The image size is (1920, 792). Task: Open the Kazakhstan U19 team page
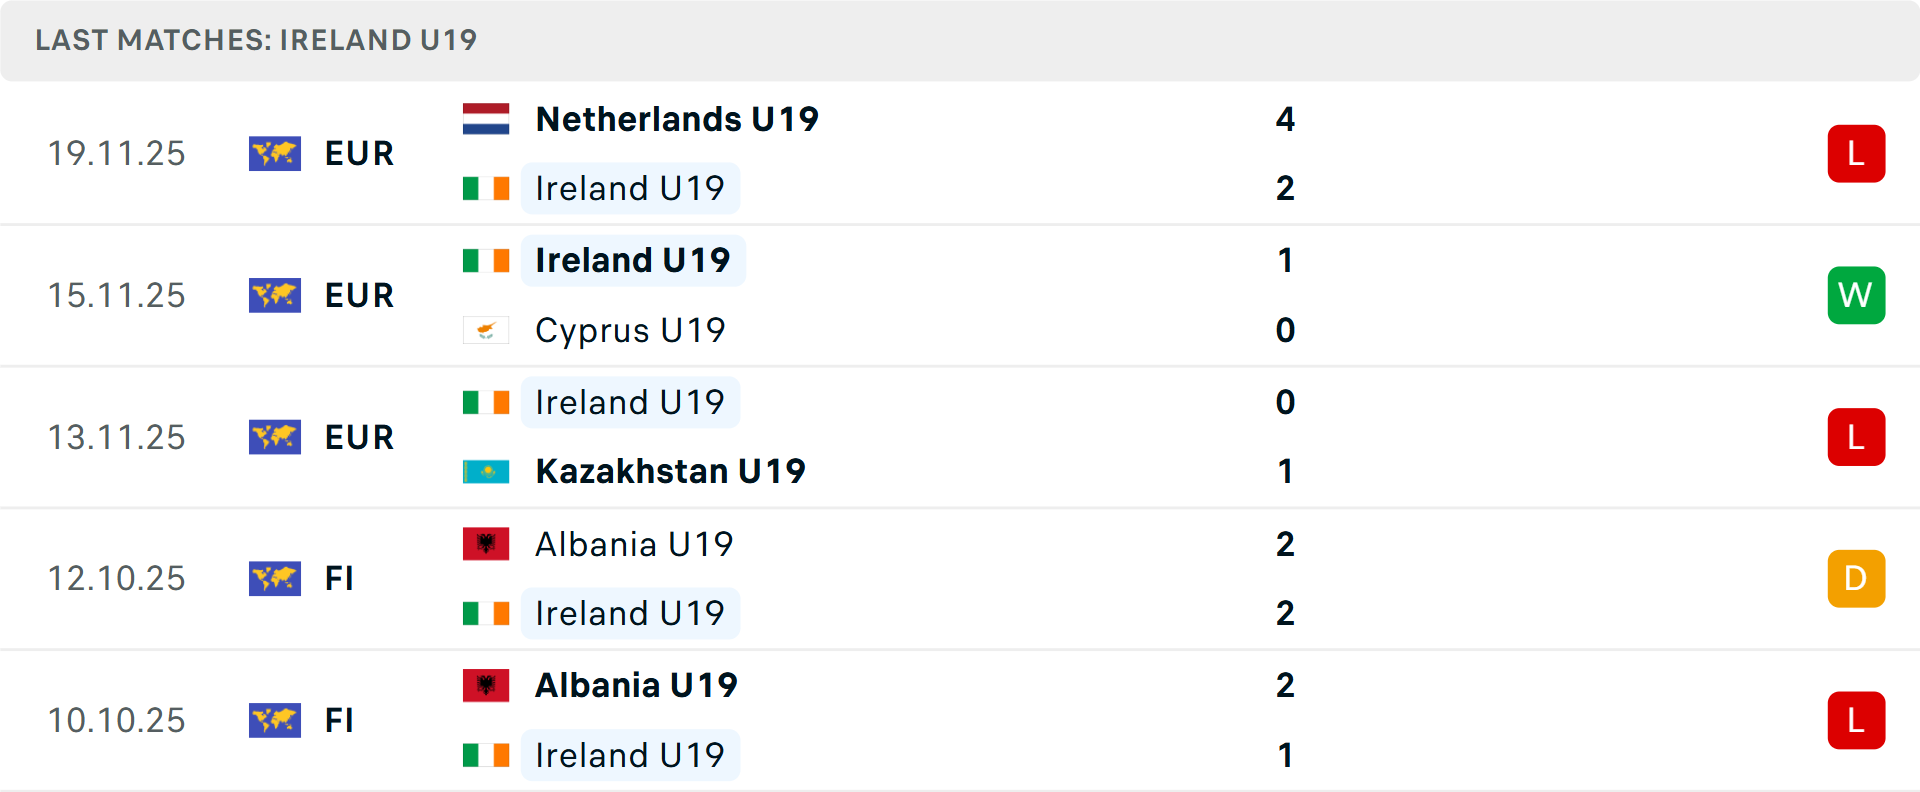click(x=670, y=471)
